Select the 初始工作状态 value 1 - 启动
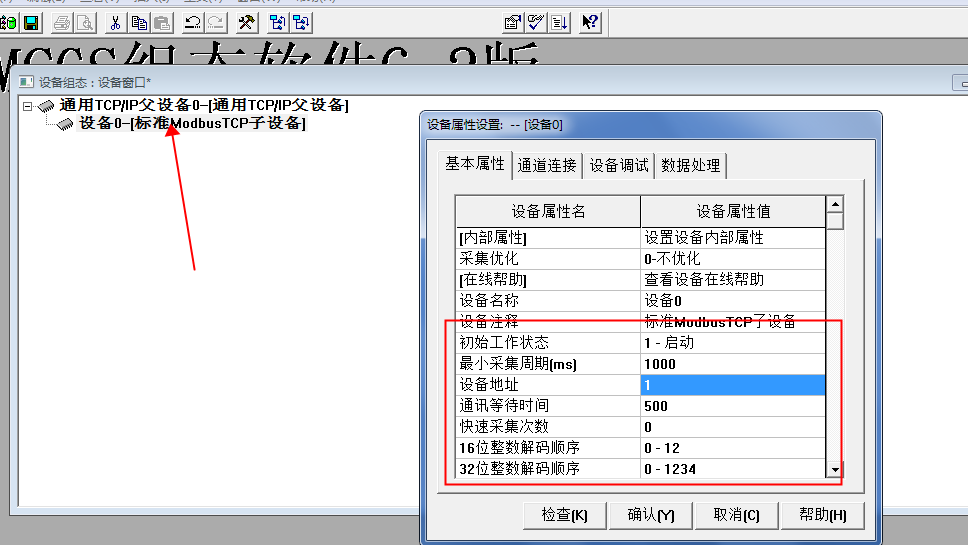This screenshot has height=545, width=968. pos(732,343)
